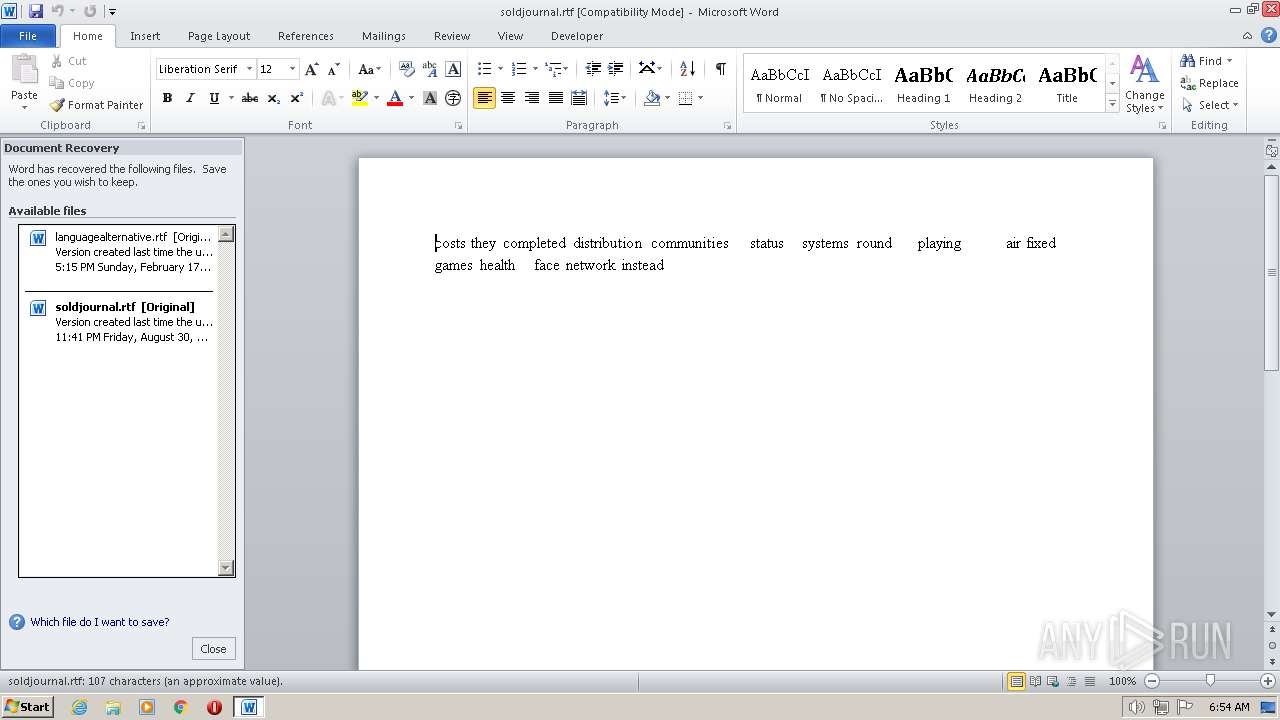The width and height of the screenshot is (1280, 720).
Task: Click Print Layout view icon in status bar
Action: click(x=1016, y=681)
